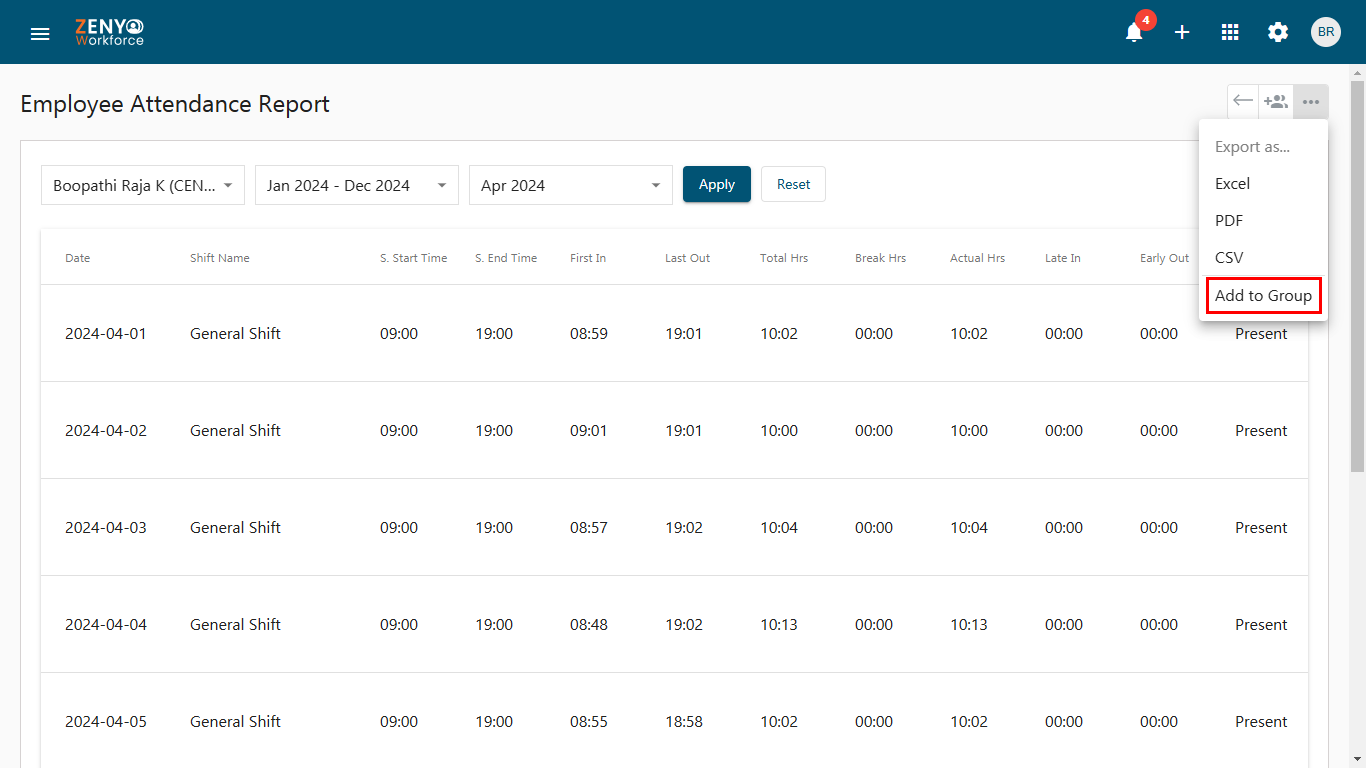Click the Late In column header
1366x768 pixels.
click(x=1063, y=258)
